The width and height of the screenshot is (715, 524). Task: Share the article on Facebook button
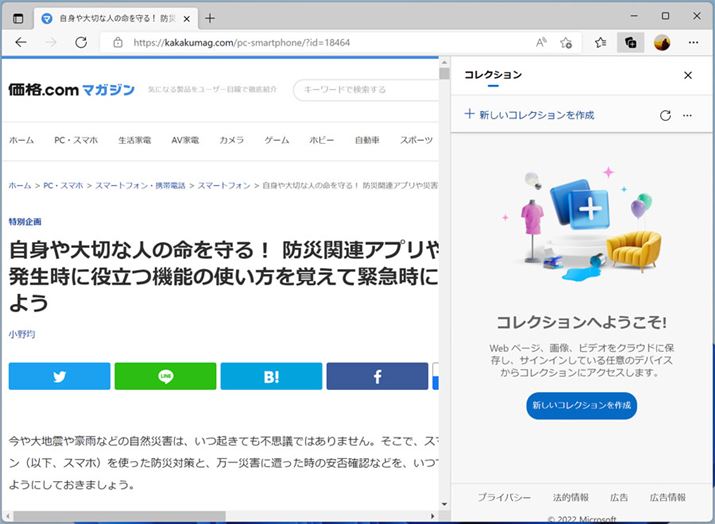(x=377, y=376)
